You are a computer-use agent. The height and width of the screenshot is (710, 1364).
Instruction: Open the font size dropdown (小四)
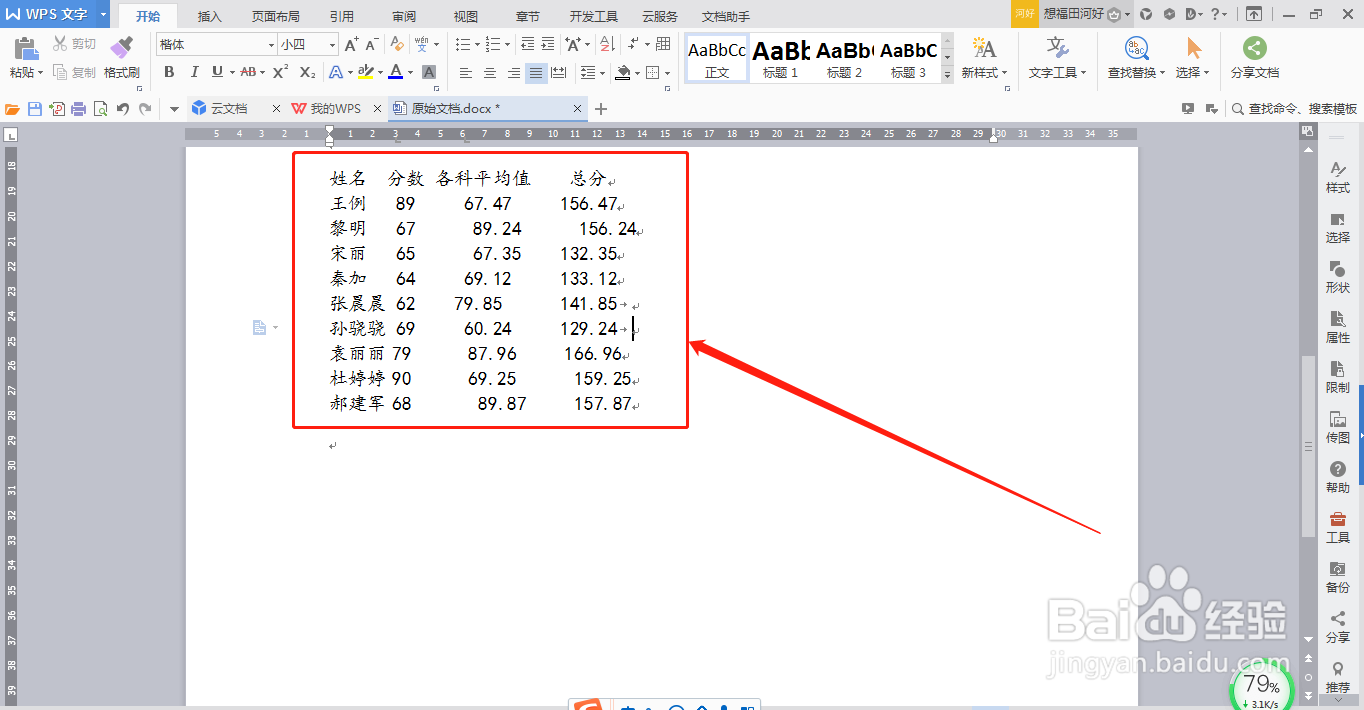click(x=332, y=45)
